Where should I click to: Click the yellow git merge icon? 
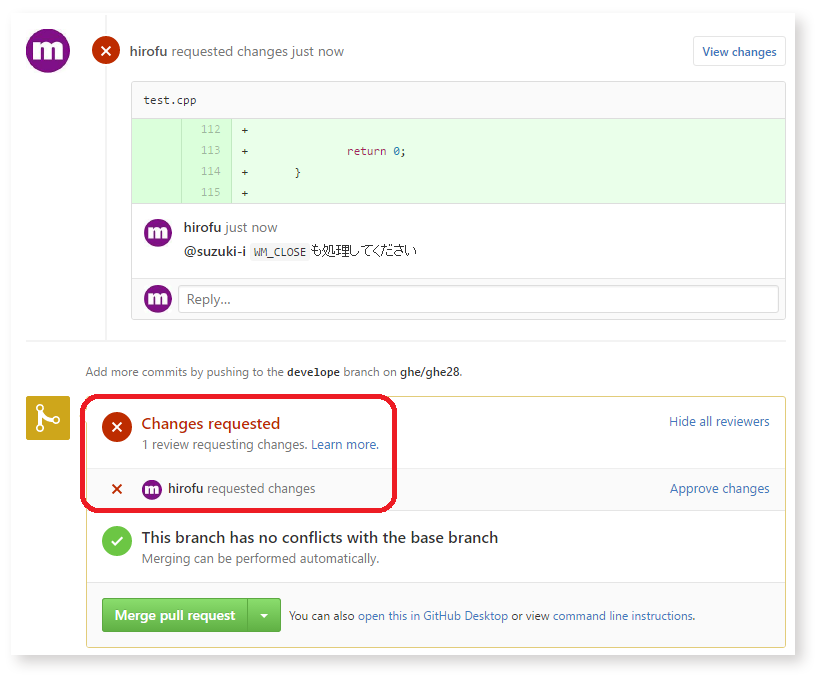47,418
